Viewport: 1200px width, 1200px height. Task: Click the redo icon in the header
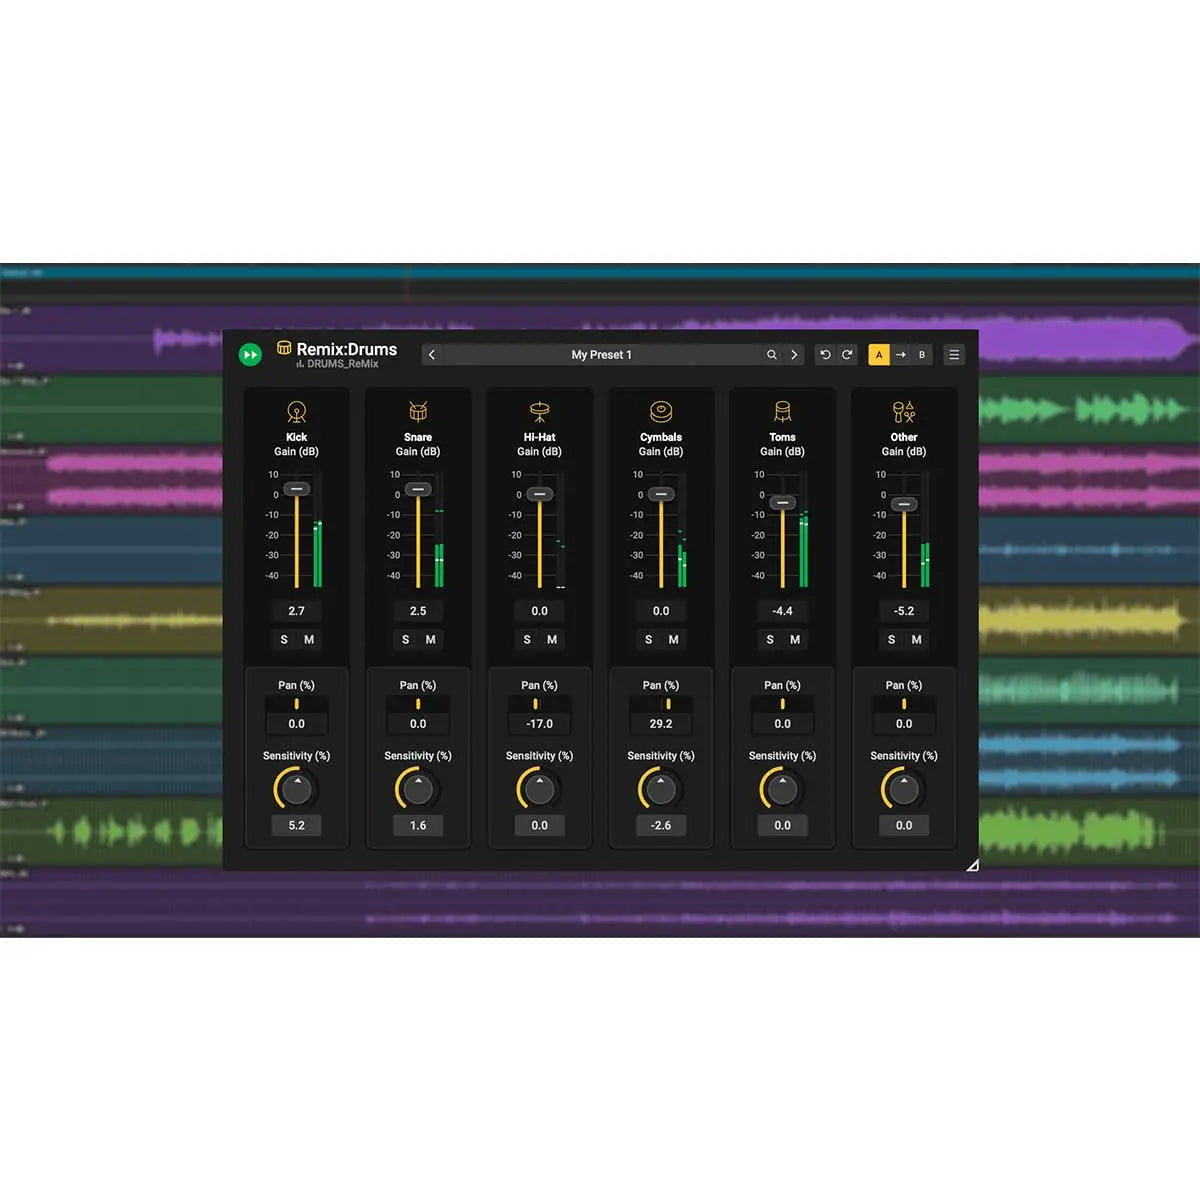pos(846,355)
